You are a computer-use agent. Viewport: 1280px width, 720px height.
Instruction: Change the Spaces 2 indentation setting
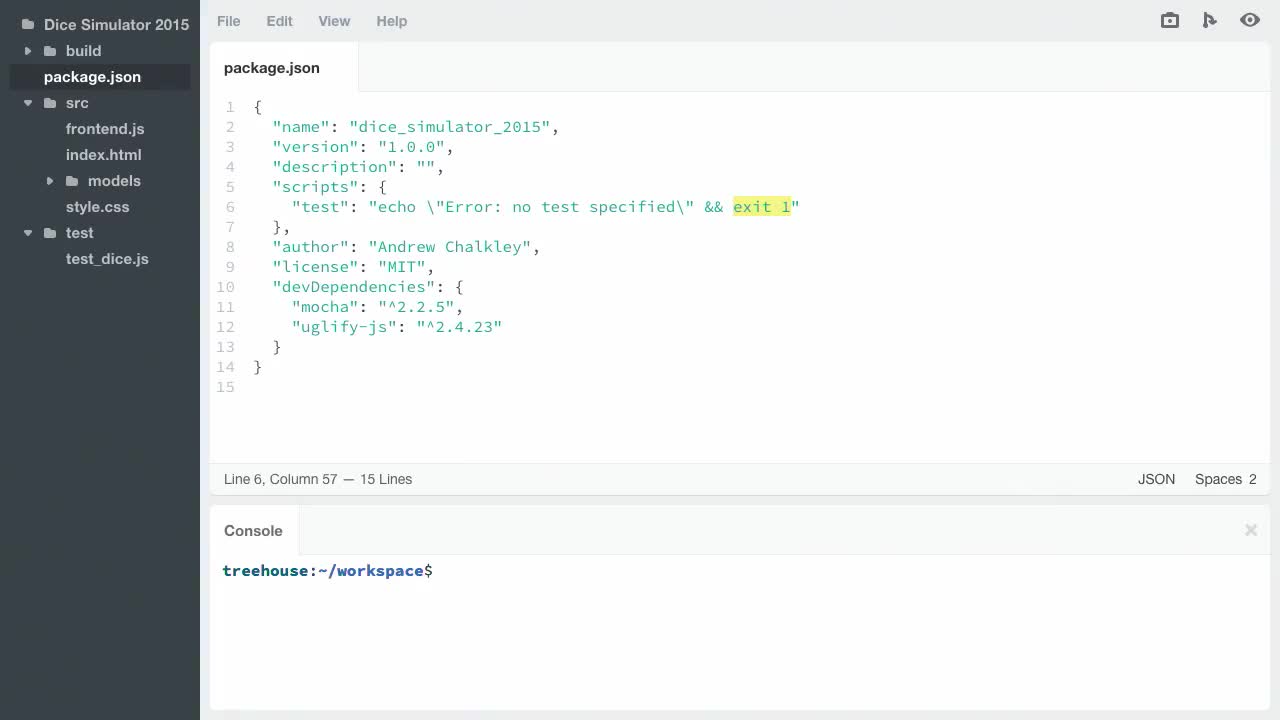click(1226, 479)
